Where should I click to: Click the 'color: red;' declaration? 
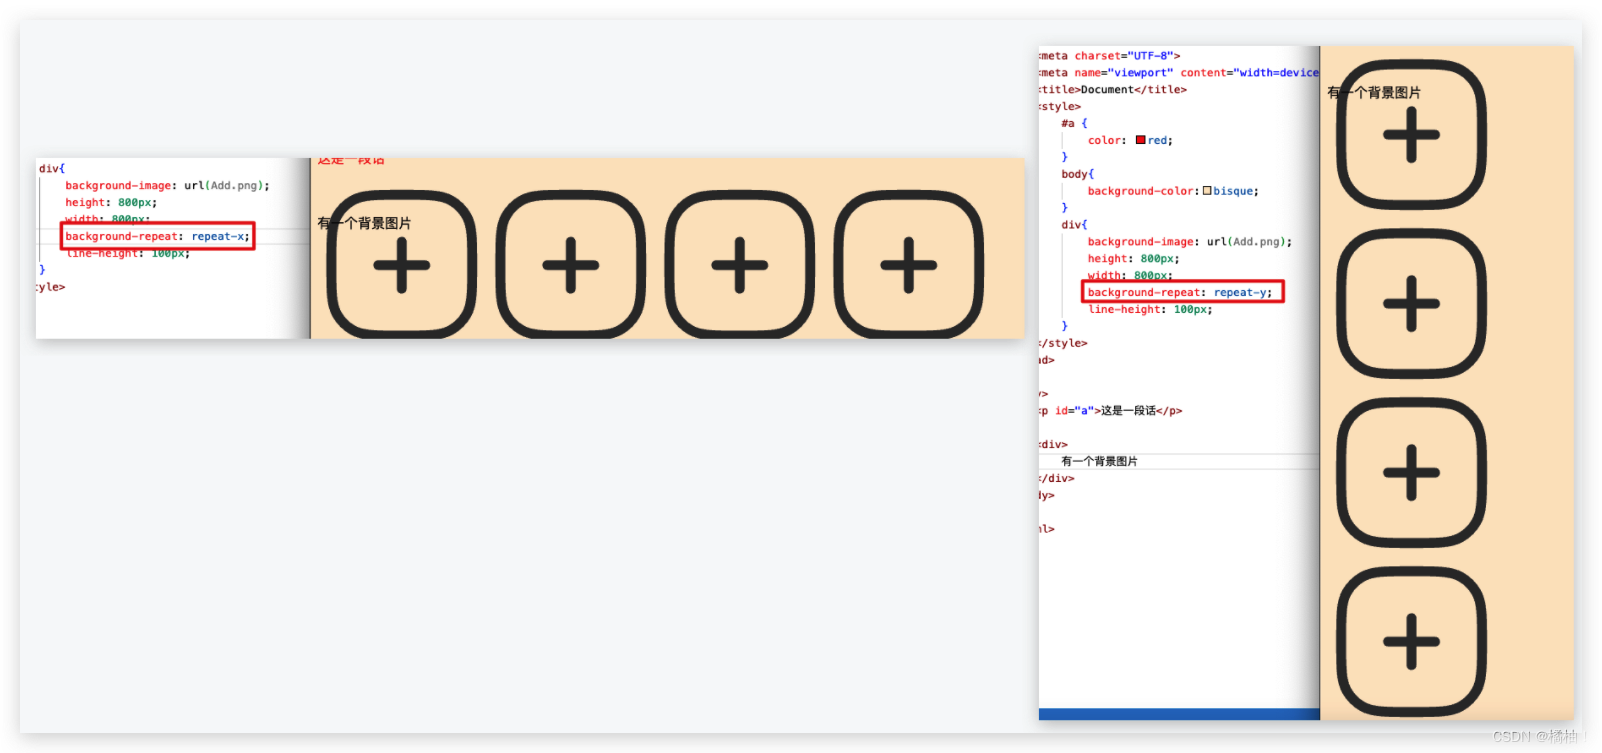(1130, 140)
